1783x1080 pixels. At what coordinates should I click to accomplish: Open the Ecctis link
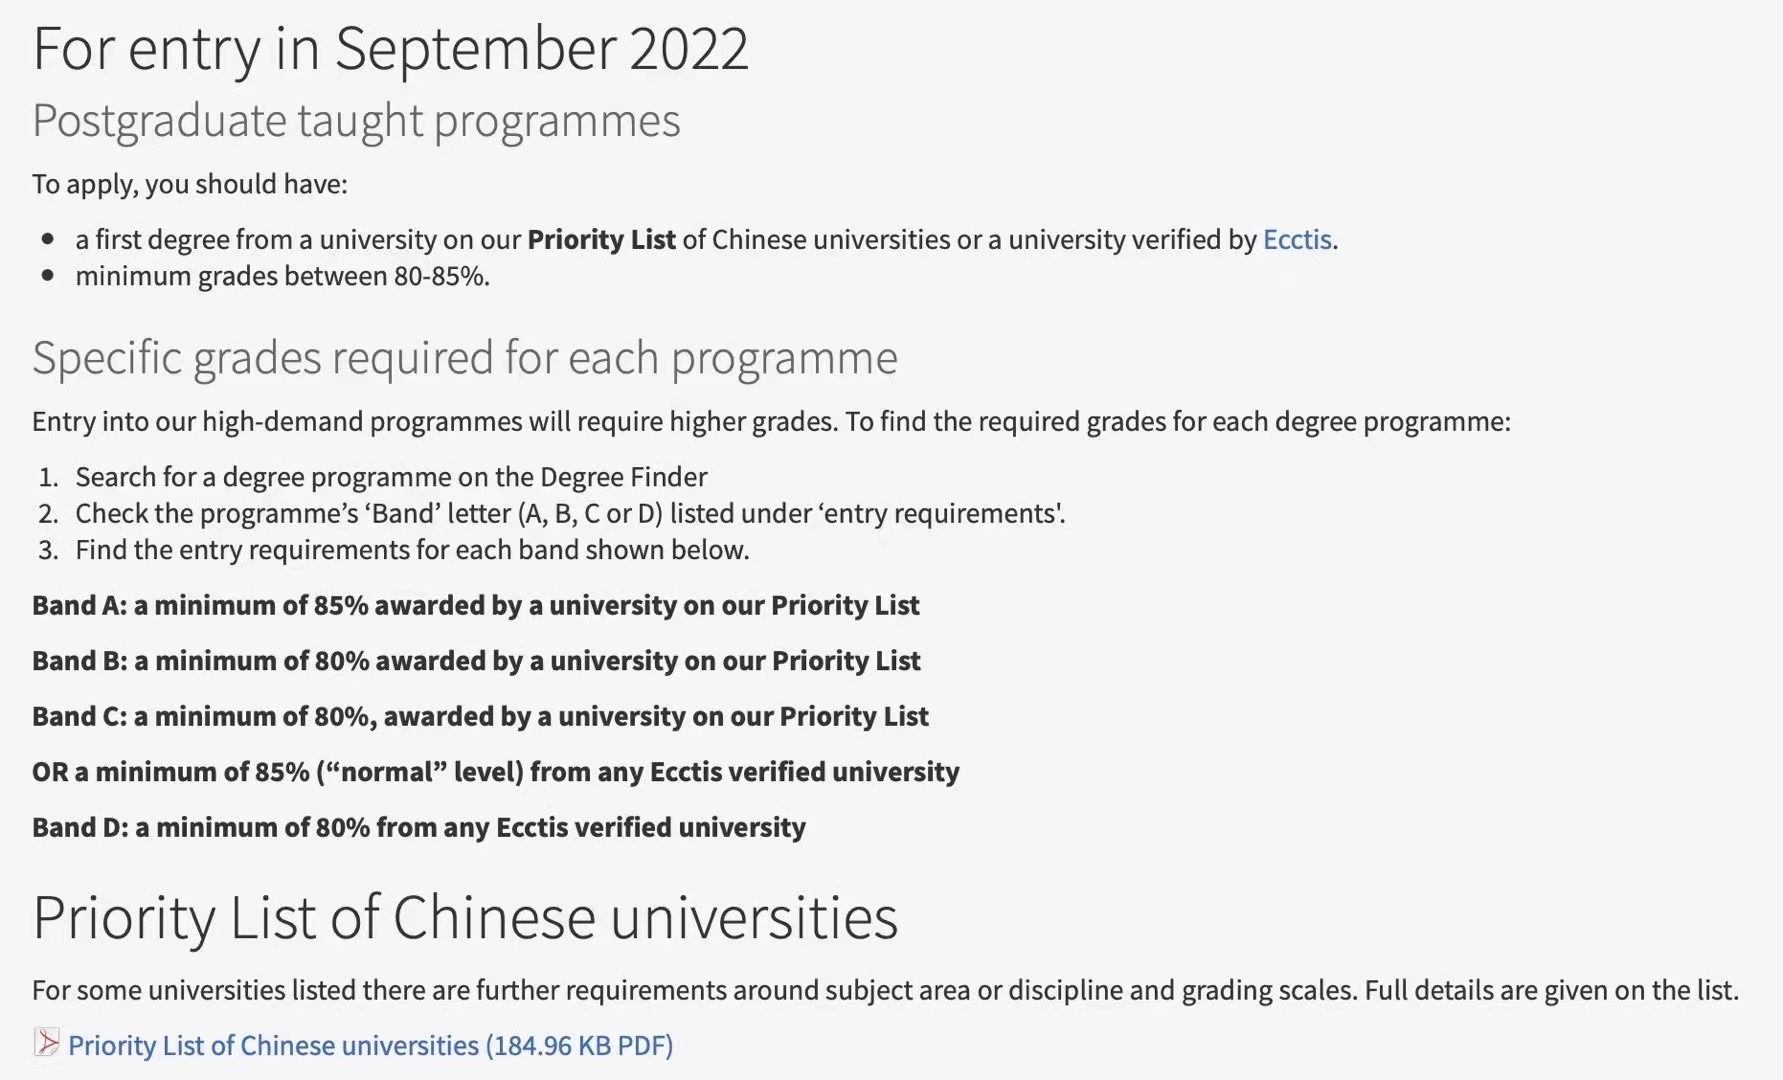coord(1297,240)
